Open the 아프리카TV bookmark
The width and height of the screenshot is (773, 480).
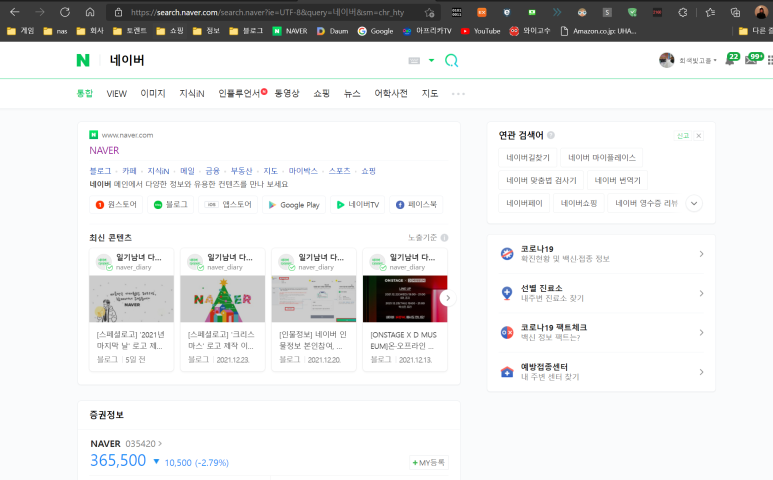pyautogui.click(x=427, y=31)
